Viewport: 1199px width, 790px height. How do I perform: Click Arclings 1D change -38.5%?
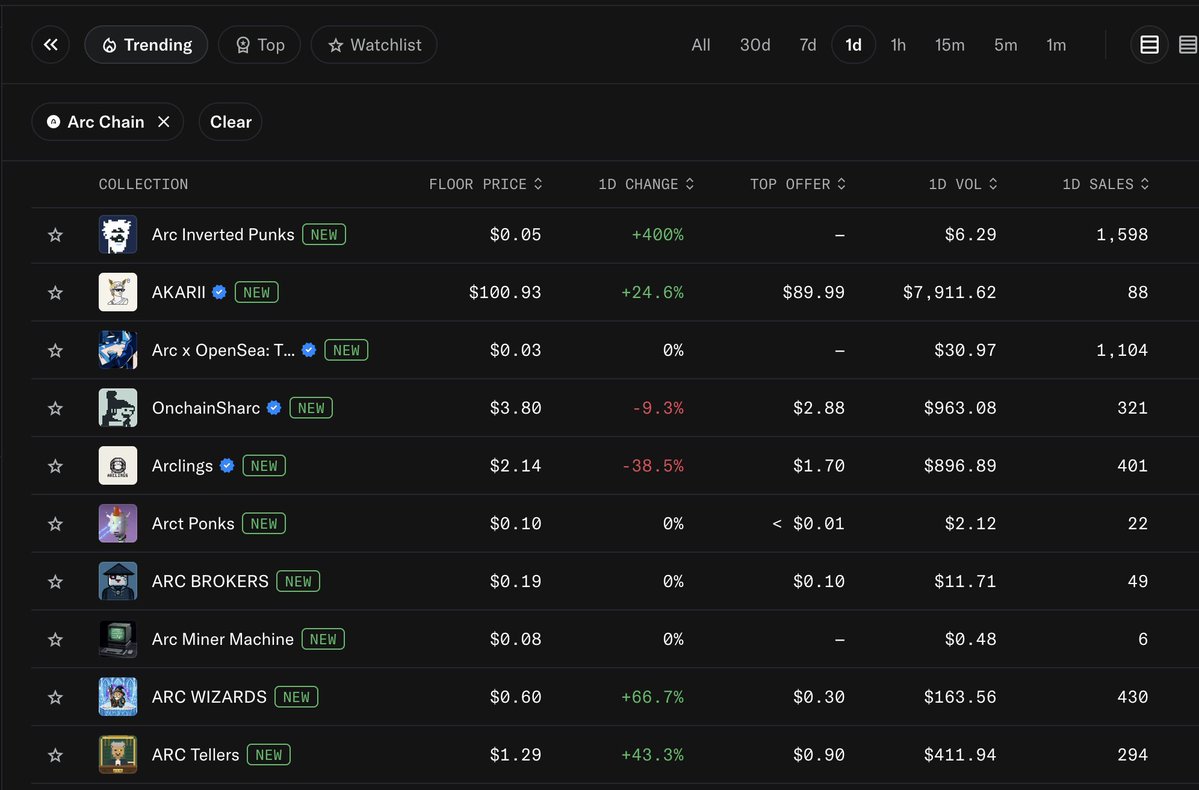tap(652, 466)
